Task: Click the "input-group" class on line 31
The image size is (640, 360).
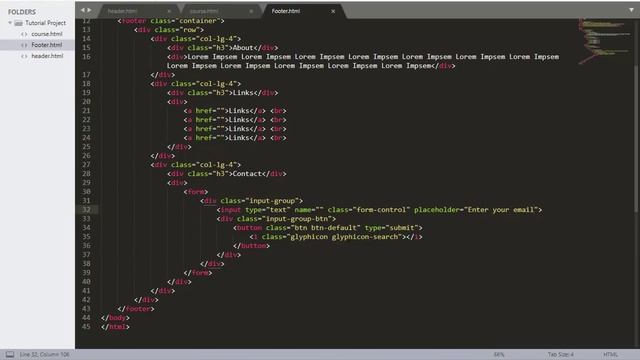Action: [272, 201]
